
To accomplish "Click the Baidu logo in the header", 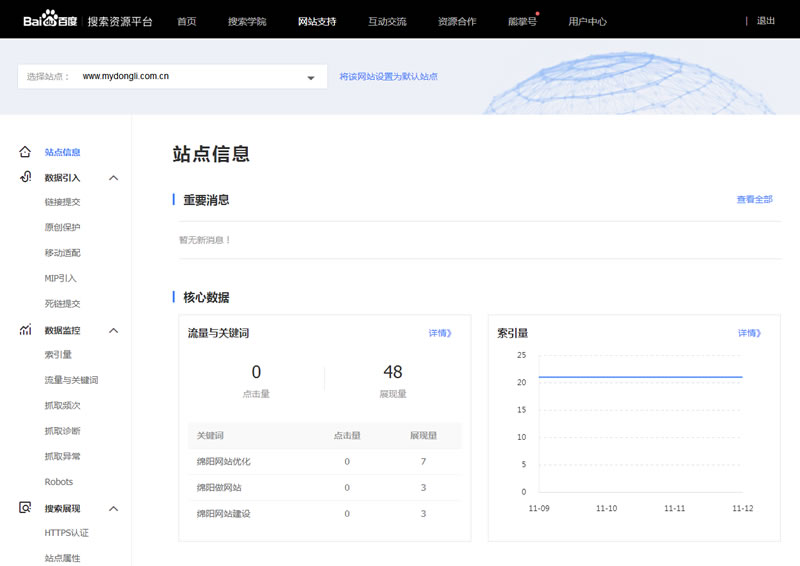I will tap(50, 19).
